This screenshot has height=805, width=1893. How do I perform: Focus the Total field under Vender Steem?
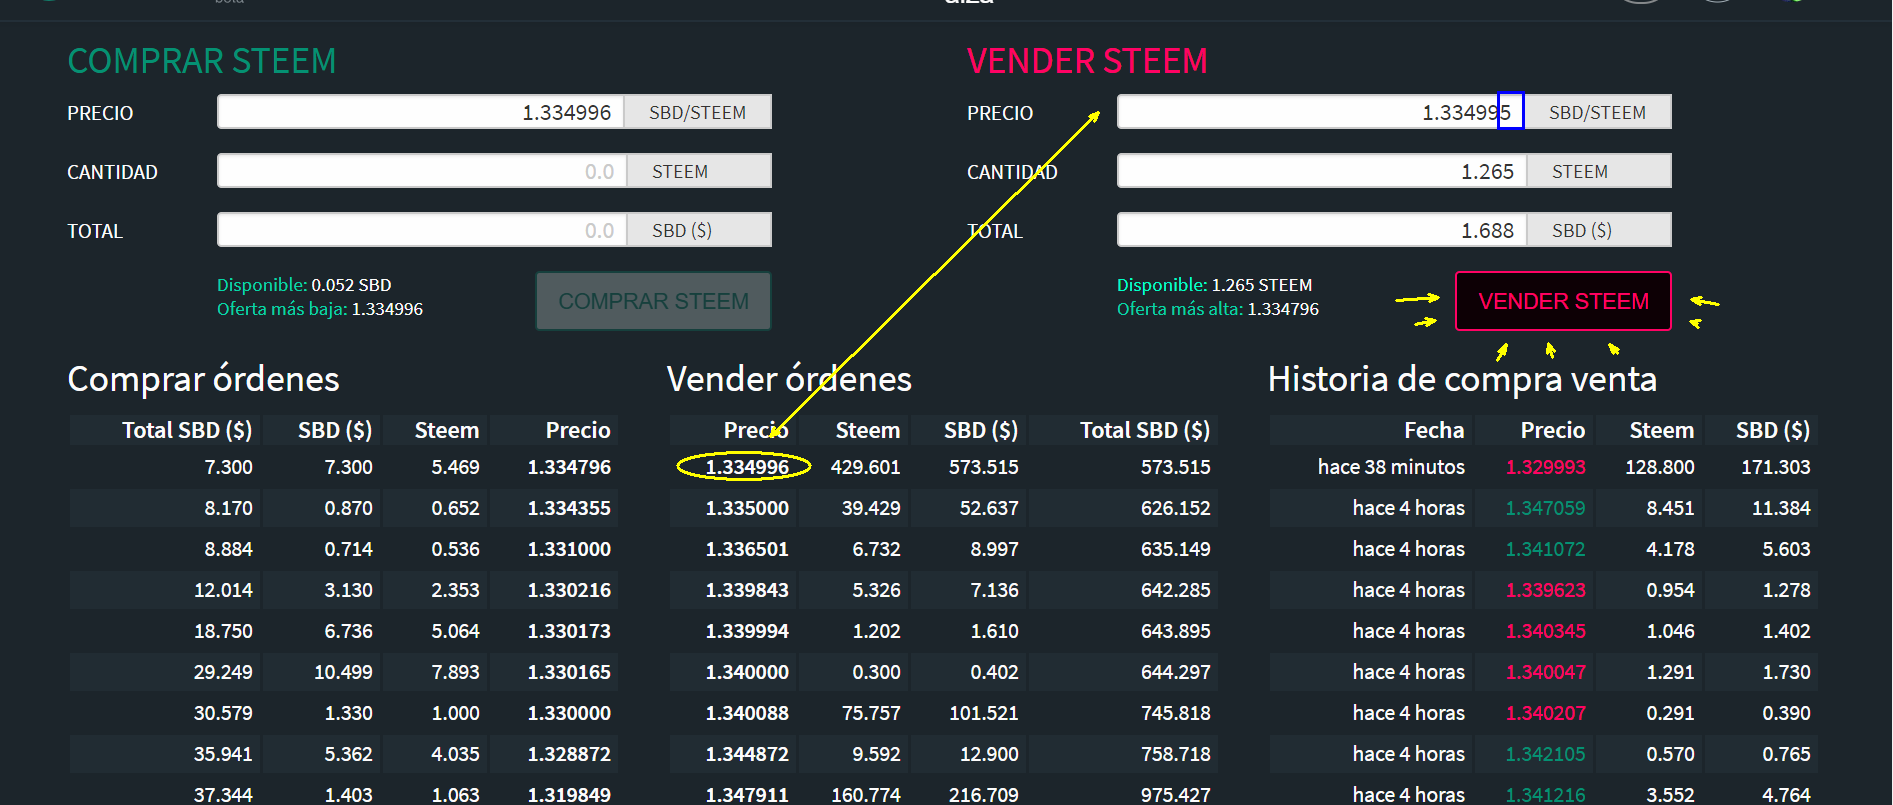tap(1321, 230)
